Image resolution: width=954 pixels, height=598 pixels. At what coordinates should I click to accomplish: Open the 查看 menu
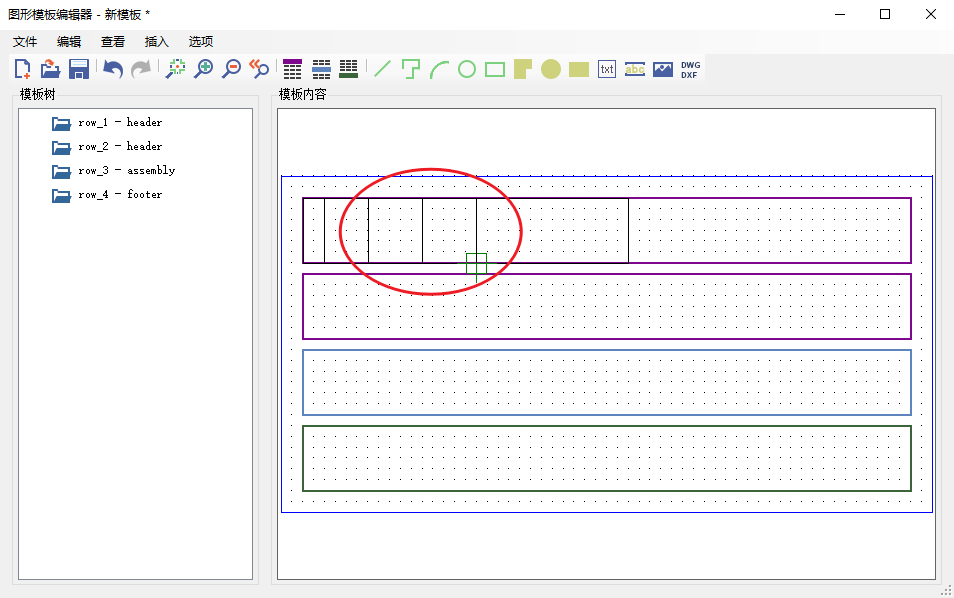coord(113,41)
